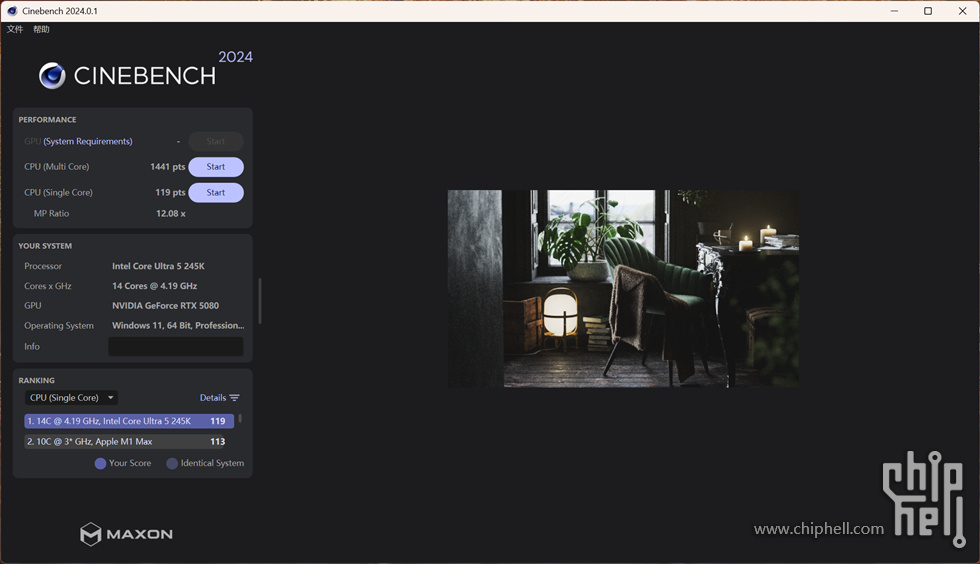Viewport: 980px width, 564px height.
Task: Click the PERFORMANCE section heading
Action: coord(48,120)
